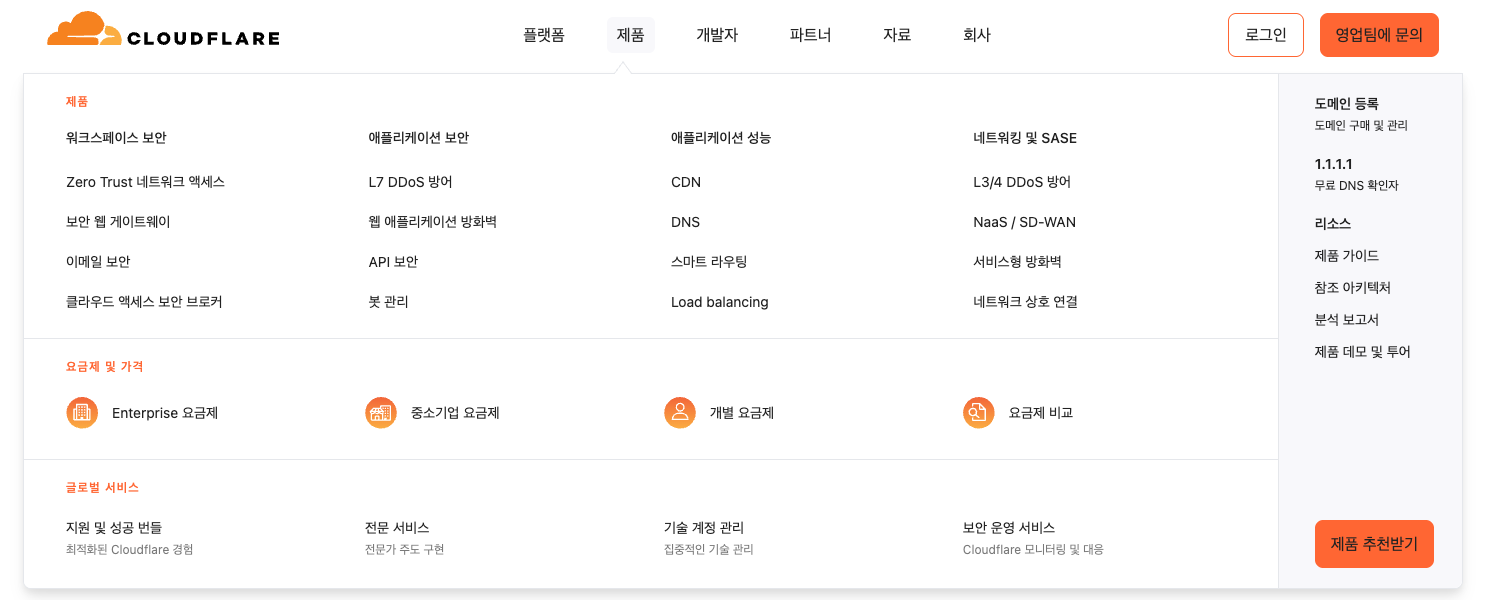Click the 제품 추천받기 button
The height and width of the screenshot is (600, 1509).
coord(1374,543)
